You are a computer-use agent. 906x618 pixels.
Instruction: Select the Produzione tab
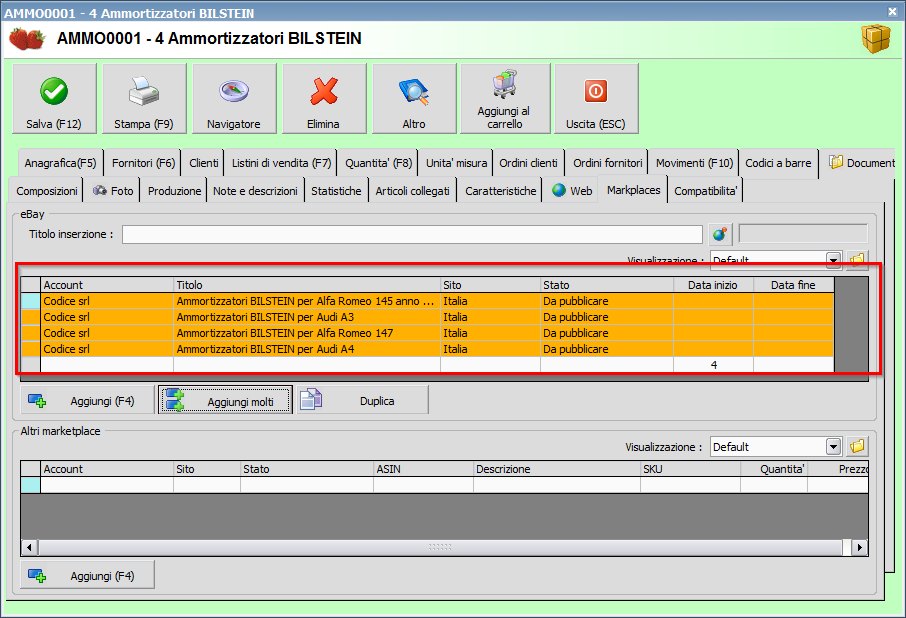[174, 191]
